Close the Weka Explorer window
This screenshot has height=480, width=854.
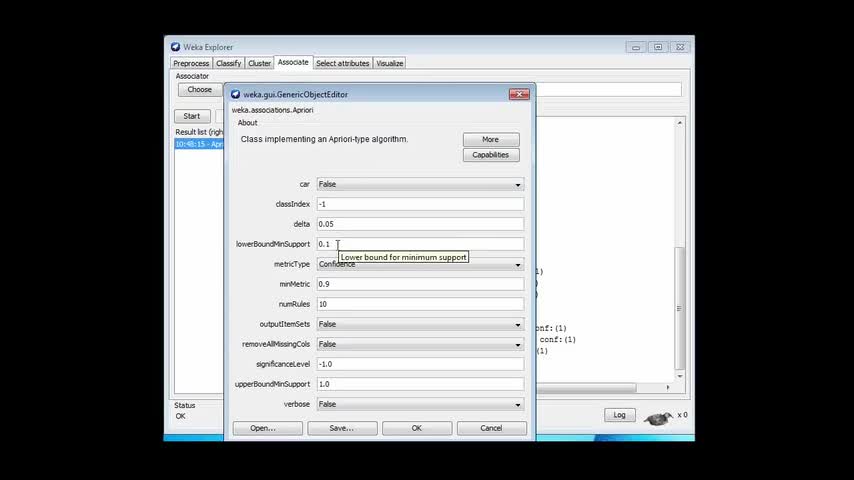click(x=680, y=47)
